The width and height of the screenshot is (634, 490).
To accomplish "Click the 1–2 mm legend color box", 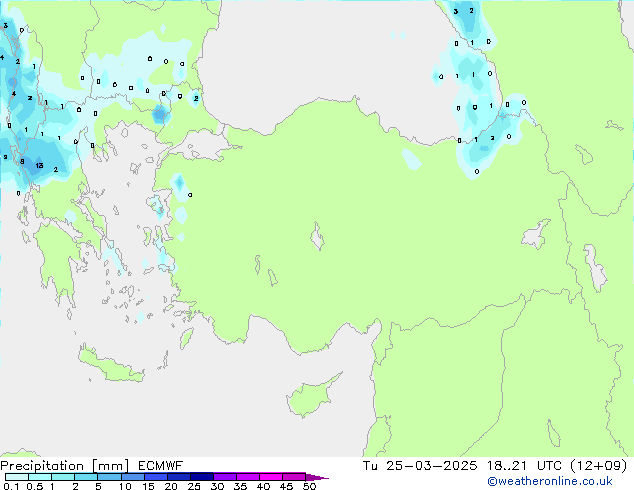I will click(x=63, y=477).
